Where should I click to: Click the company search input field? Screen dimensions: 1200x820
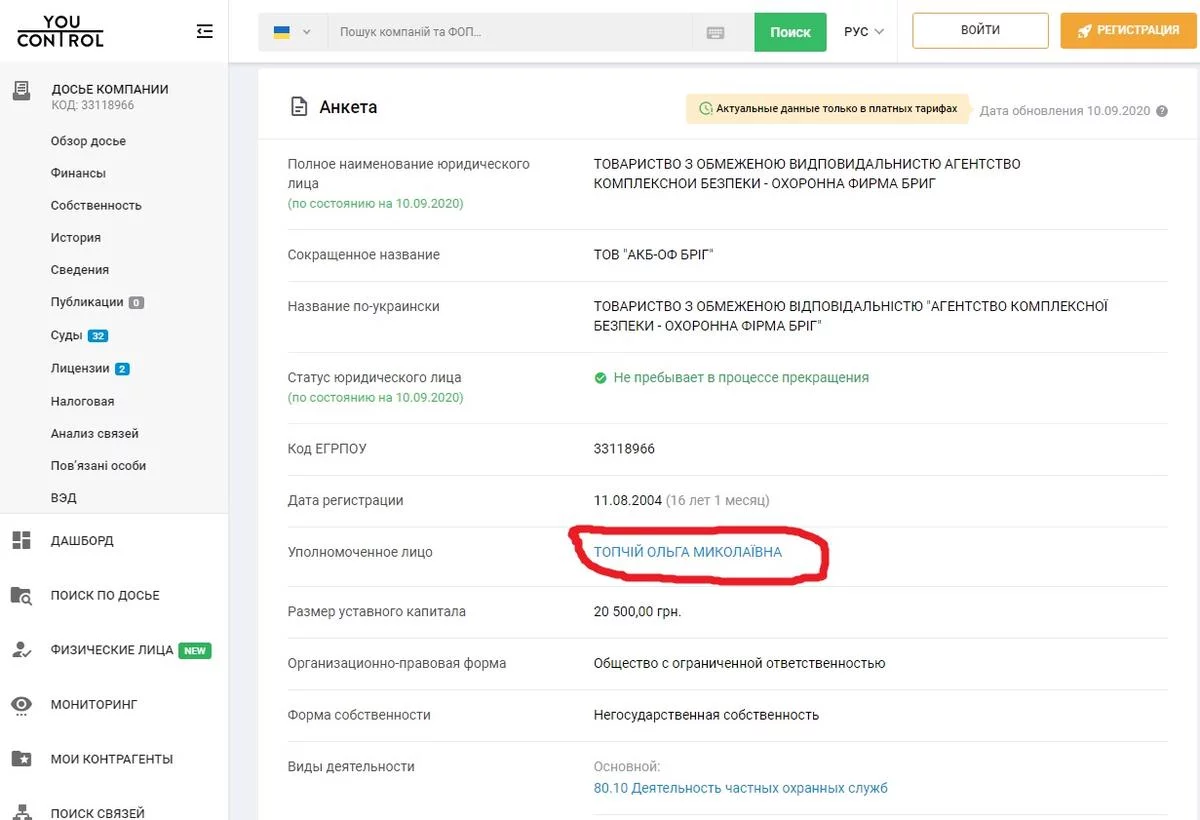[x=510, y=32]
